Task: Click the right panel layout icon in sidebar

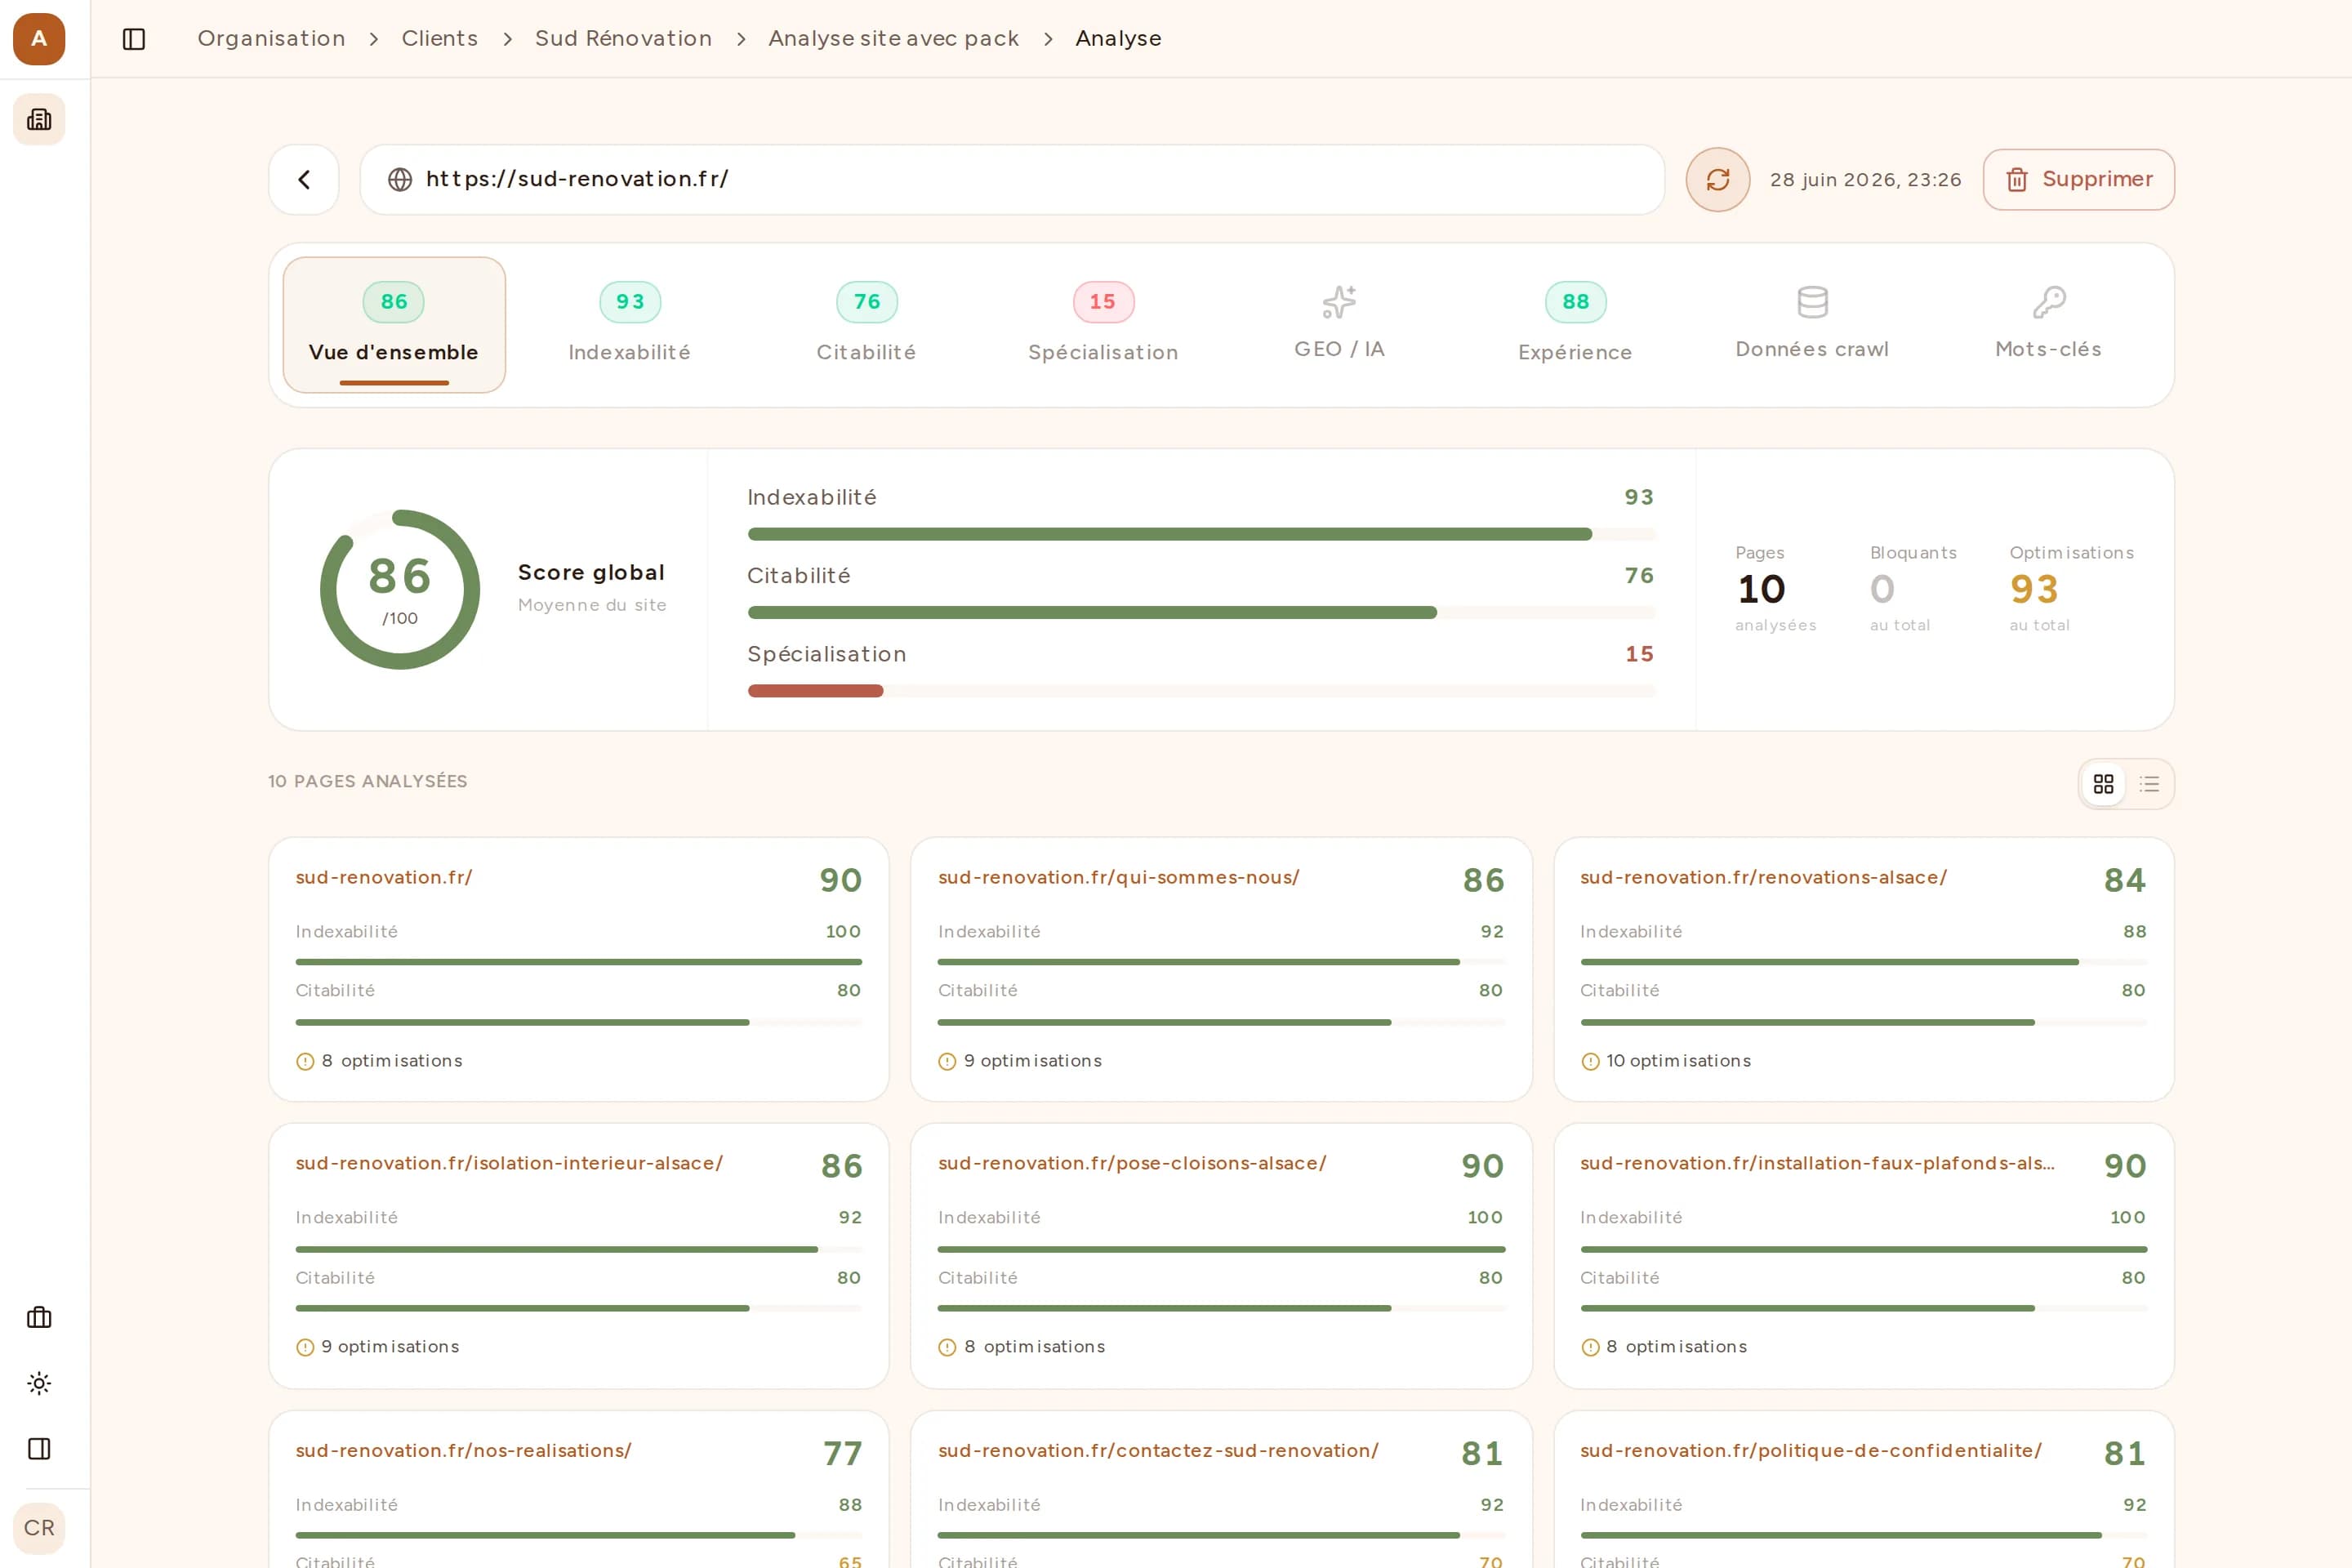Action: pyautogui.click(x=39, y=1448)
